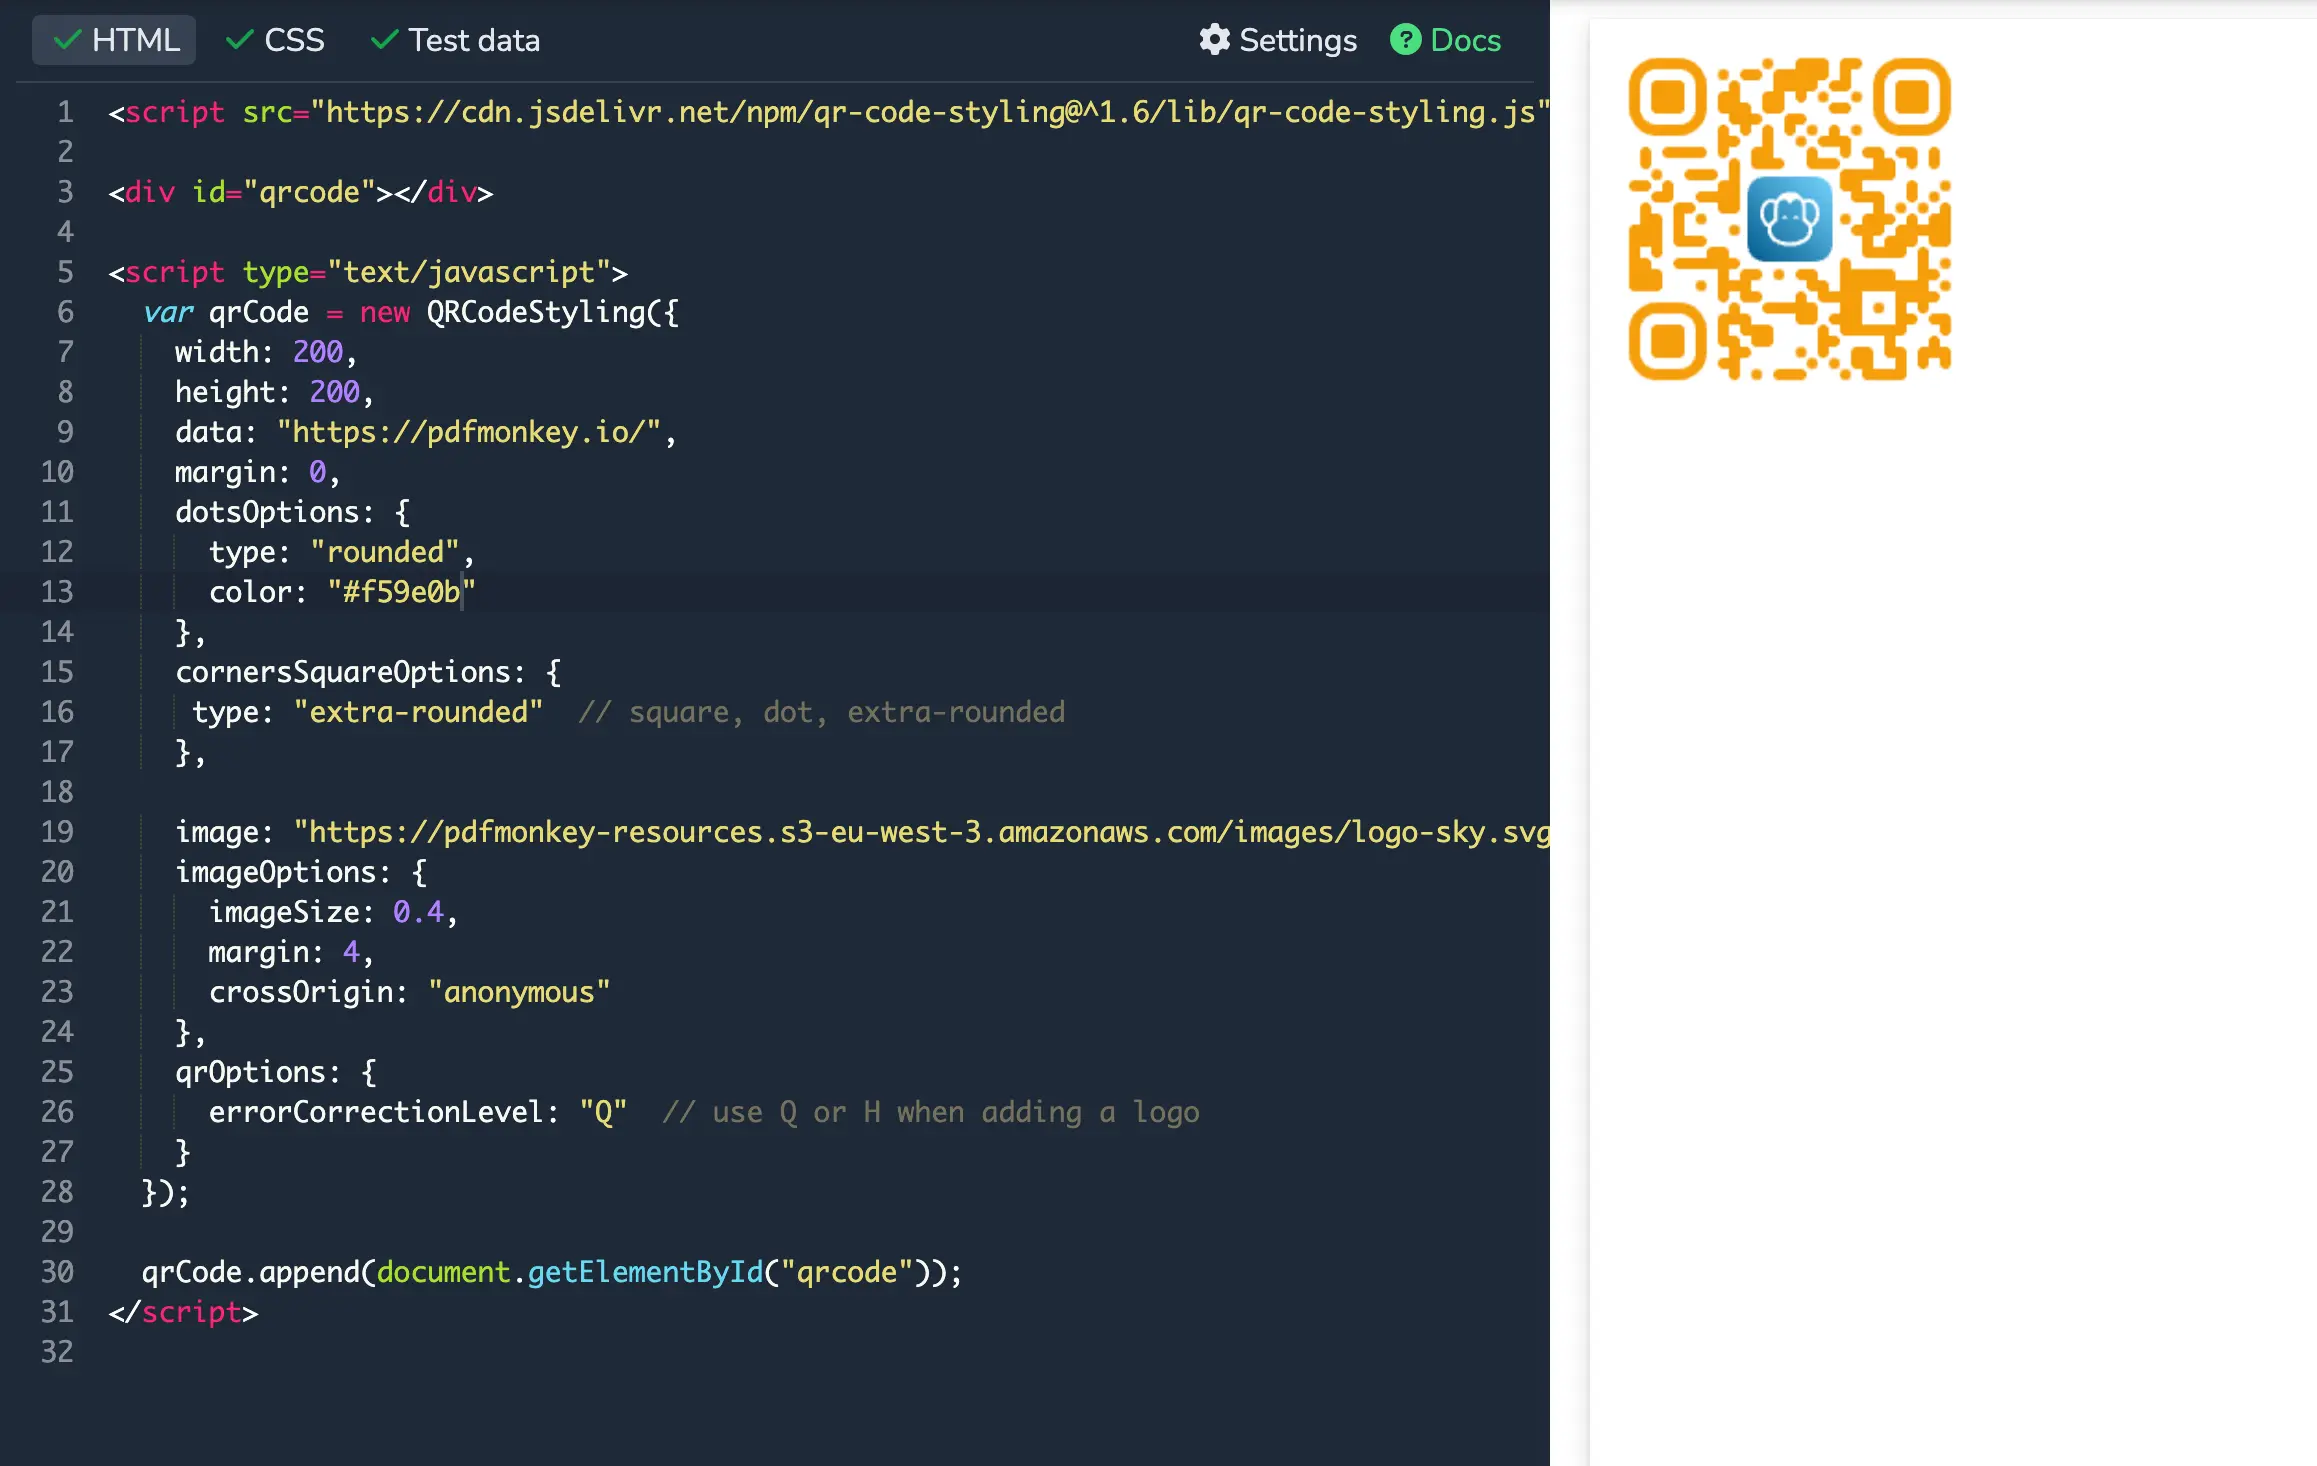Click the Settings gear icon
The width and height of the screenshot is (2317, 1466).
pyautogui.click(x=1214, y=40)
